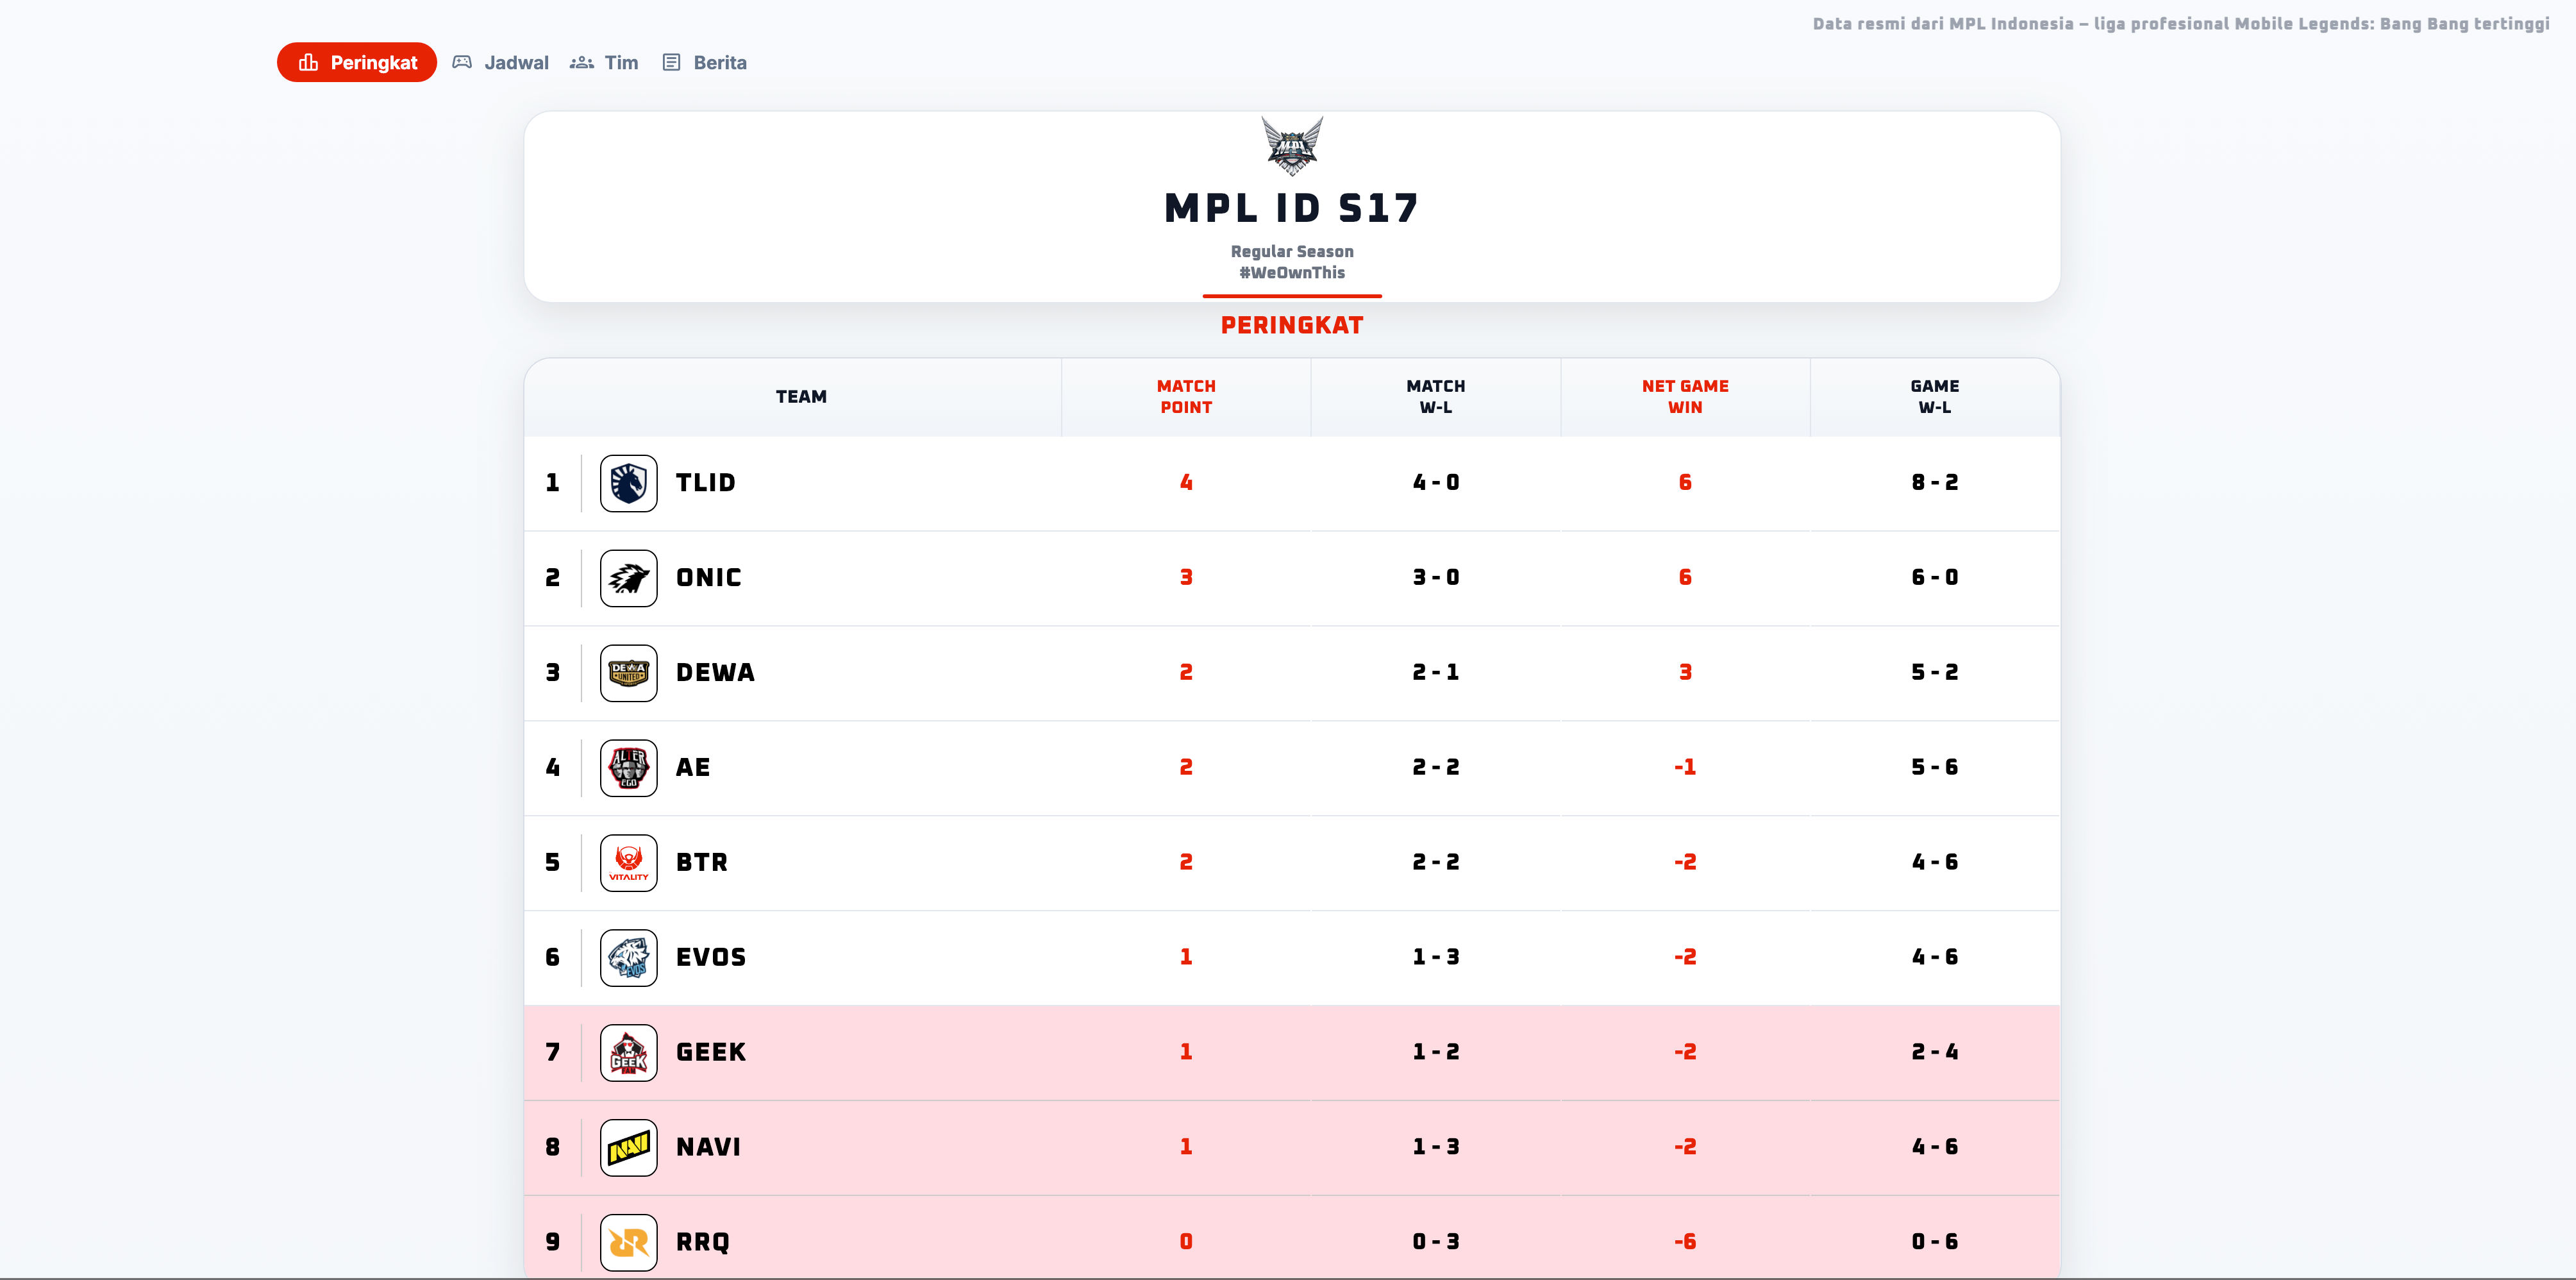Viewport: 2576px width, 1280px height.
Task: Click the official MPL Indonesia data tagline
Action: tap(2181, 24)
